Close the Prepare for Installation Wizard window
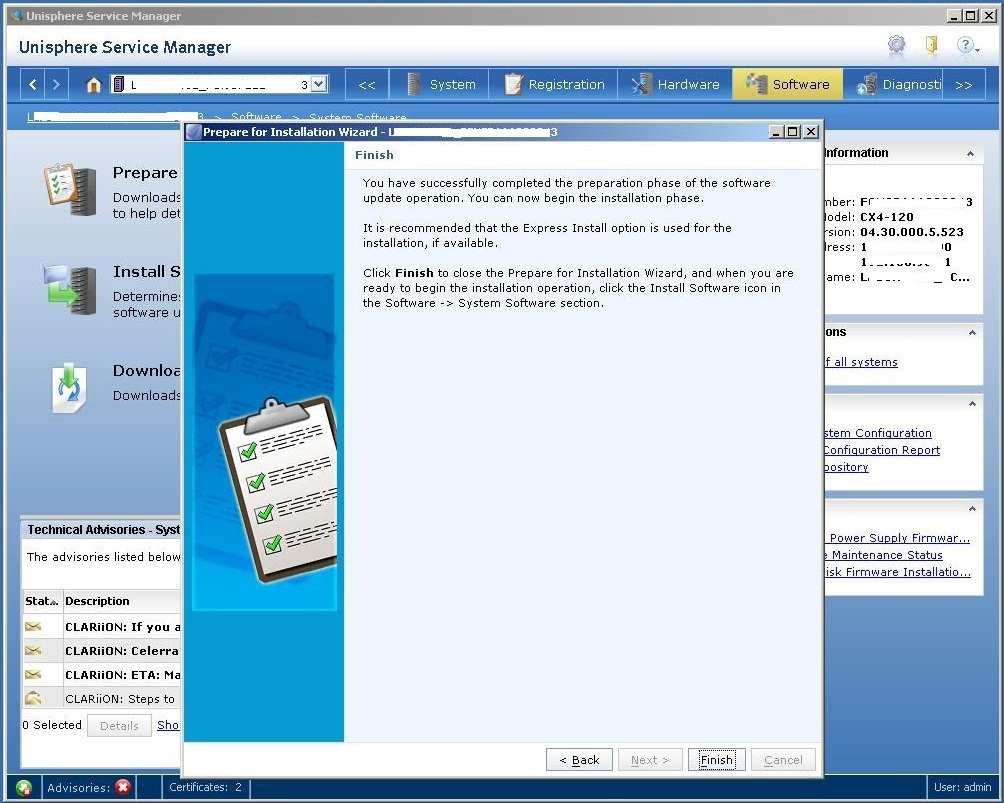The width and height of the screenshot is (1004, 803). pyautogui.click(x=811, y=131)
